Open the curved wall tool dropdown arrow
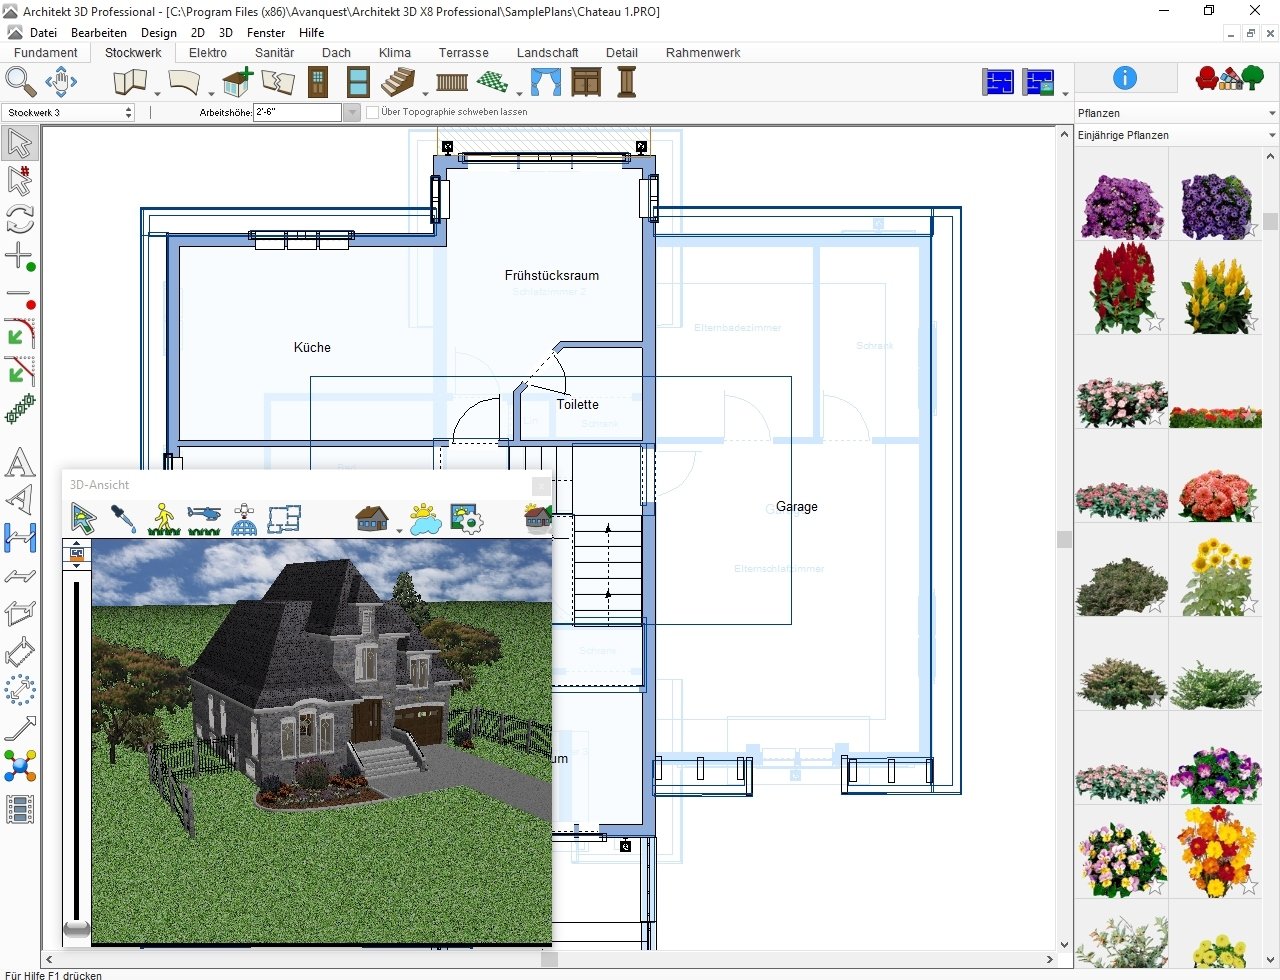Screen dimensions: 1280x980 211,93
